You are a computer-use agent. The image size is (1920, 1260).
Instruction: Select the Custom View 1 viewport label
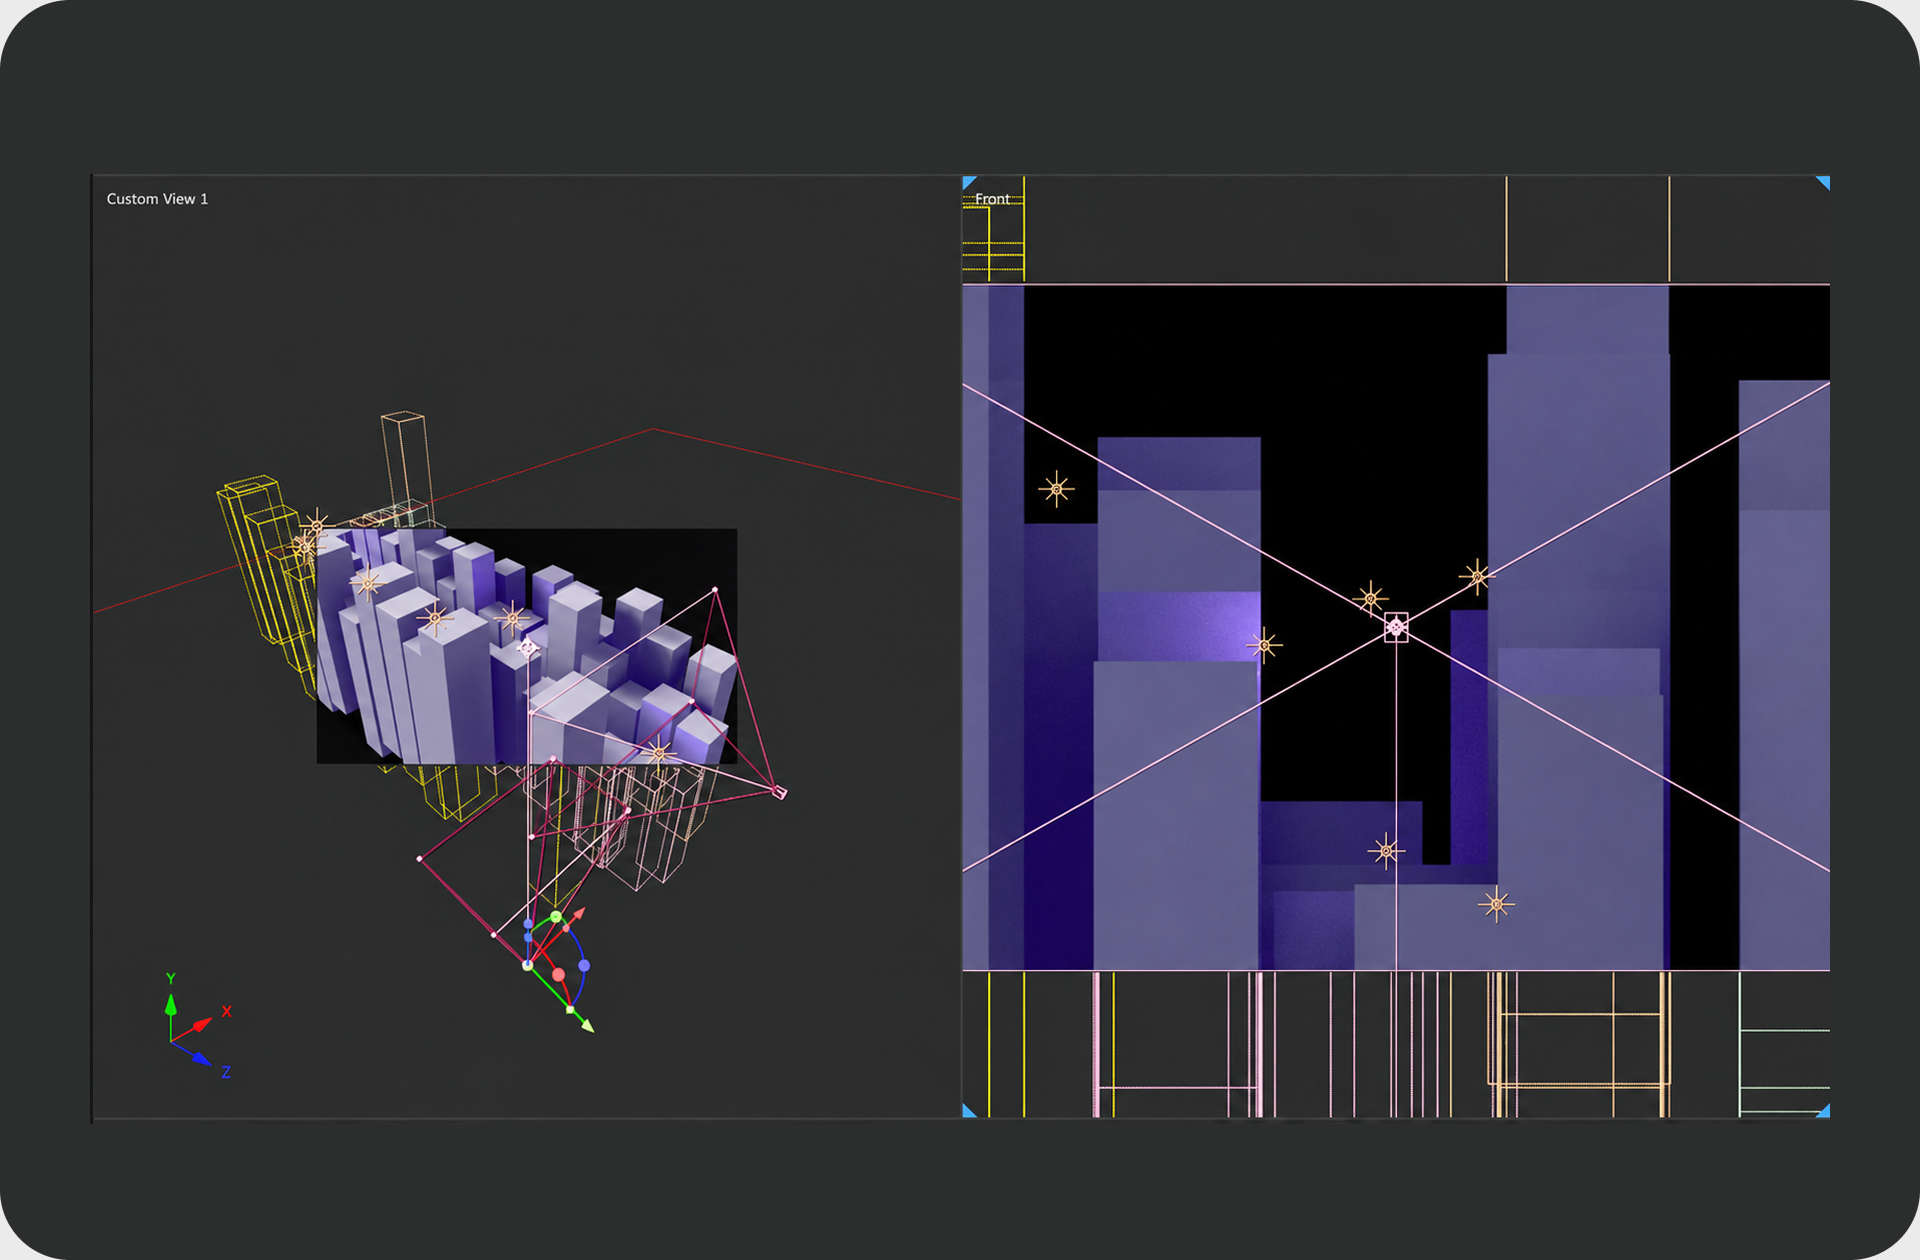click(x=157, y=199)
